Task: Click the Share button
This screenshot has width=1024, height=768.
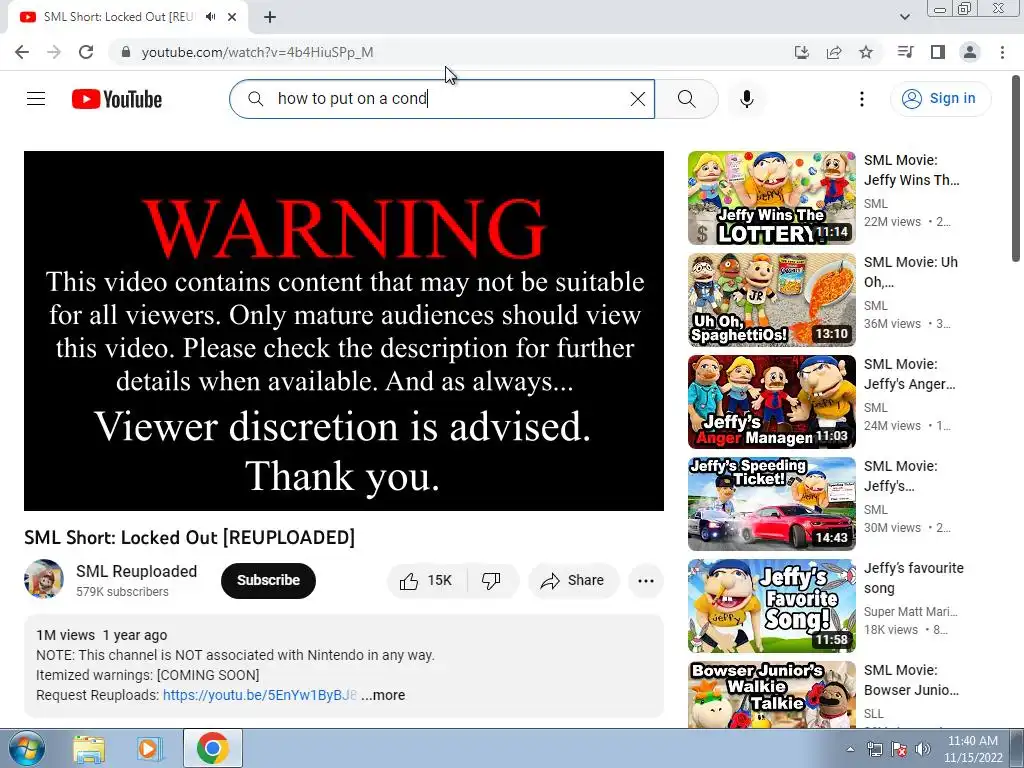Action: (x=573, y=580)
